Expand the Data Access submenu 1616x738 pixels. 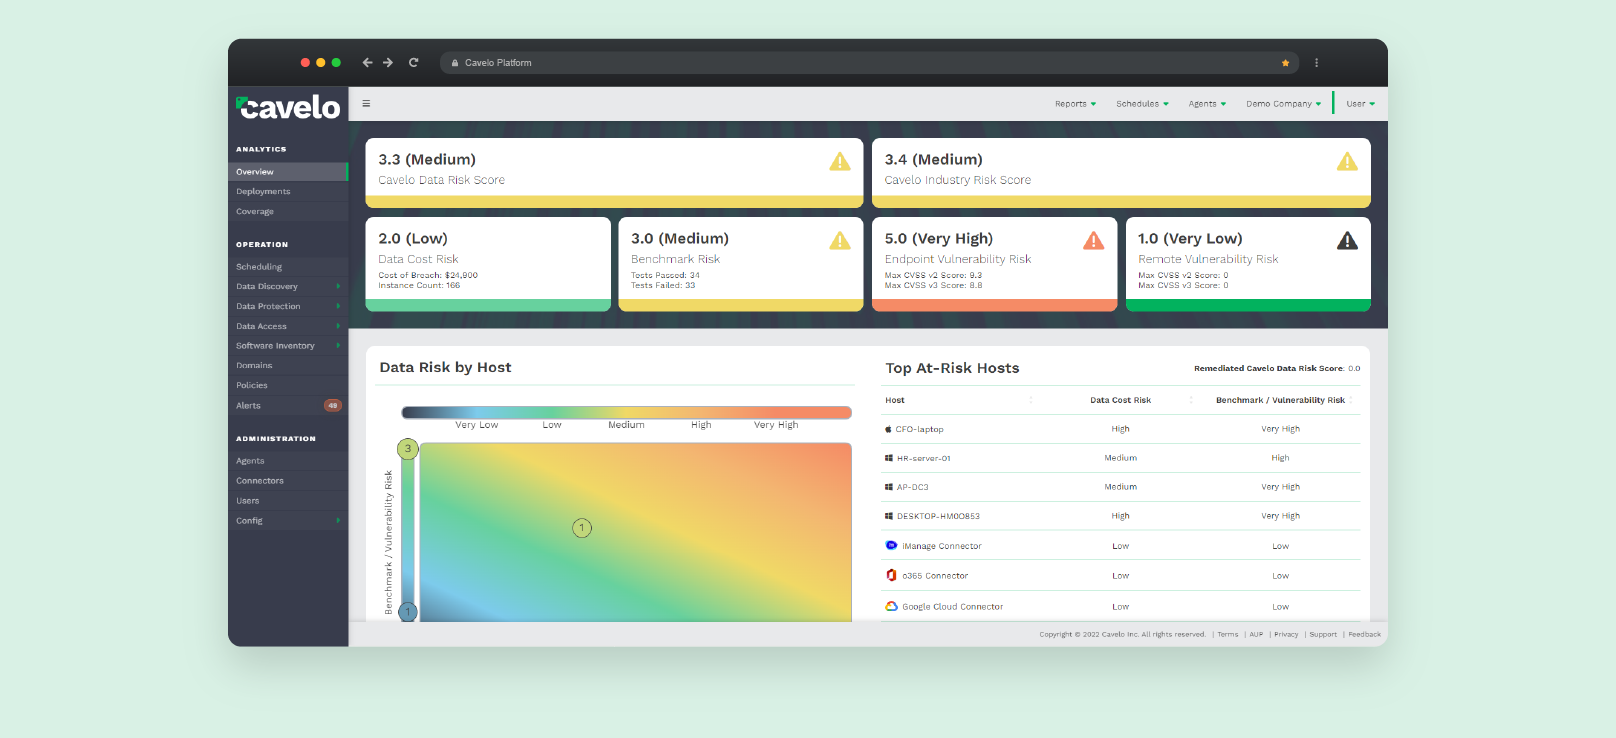288,326
